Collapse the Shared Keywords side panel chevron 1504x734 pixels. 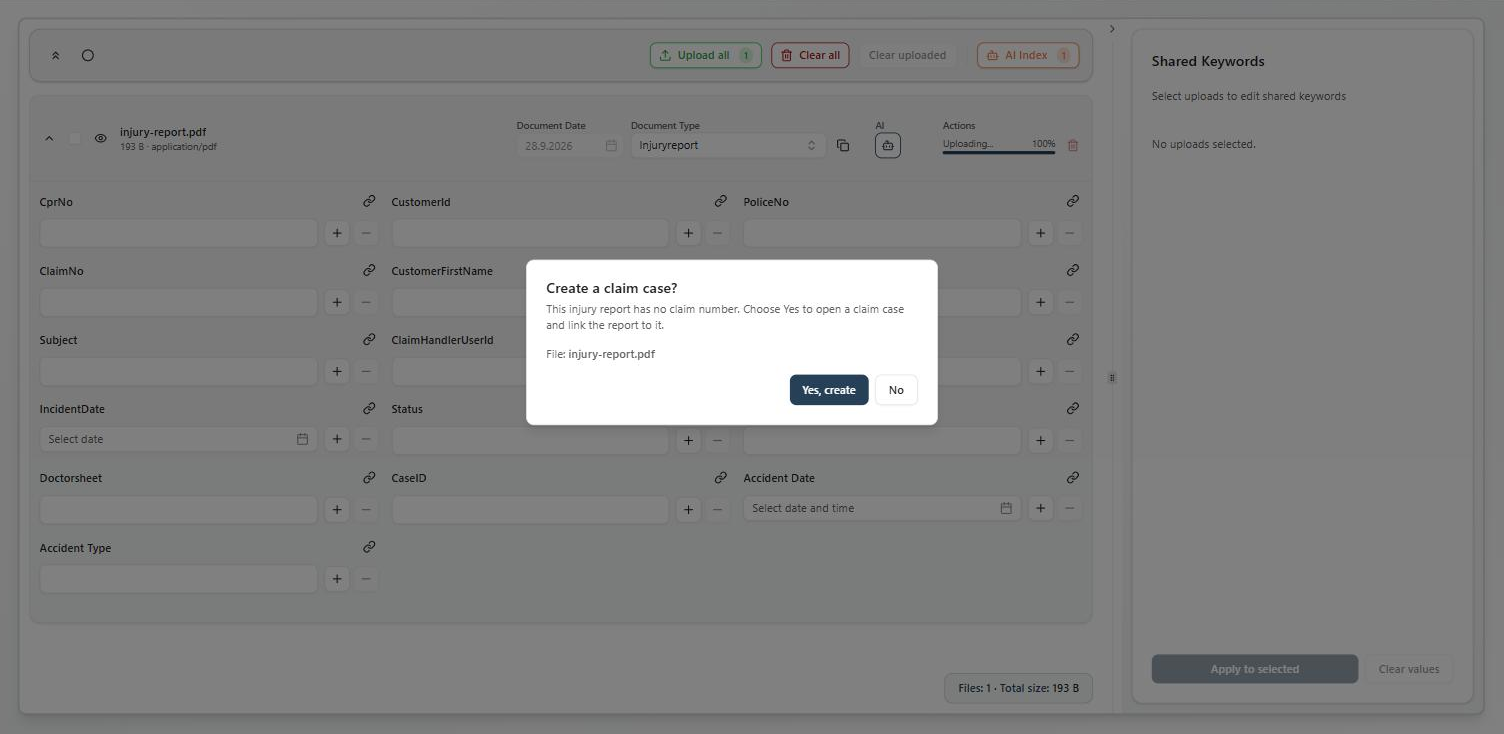(1112, 29)
